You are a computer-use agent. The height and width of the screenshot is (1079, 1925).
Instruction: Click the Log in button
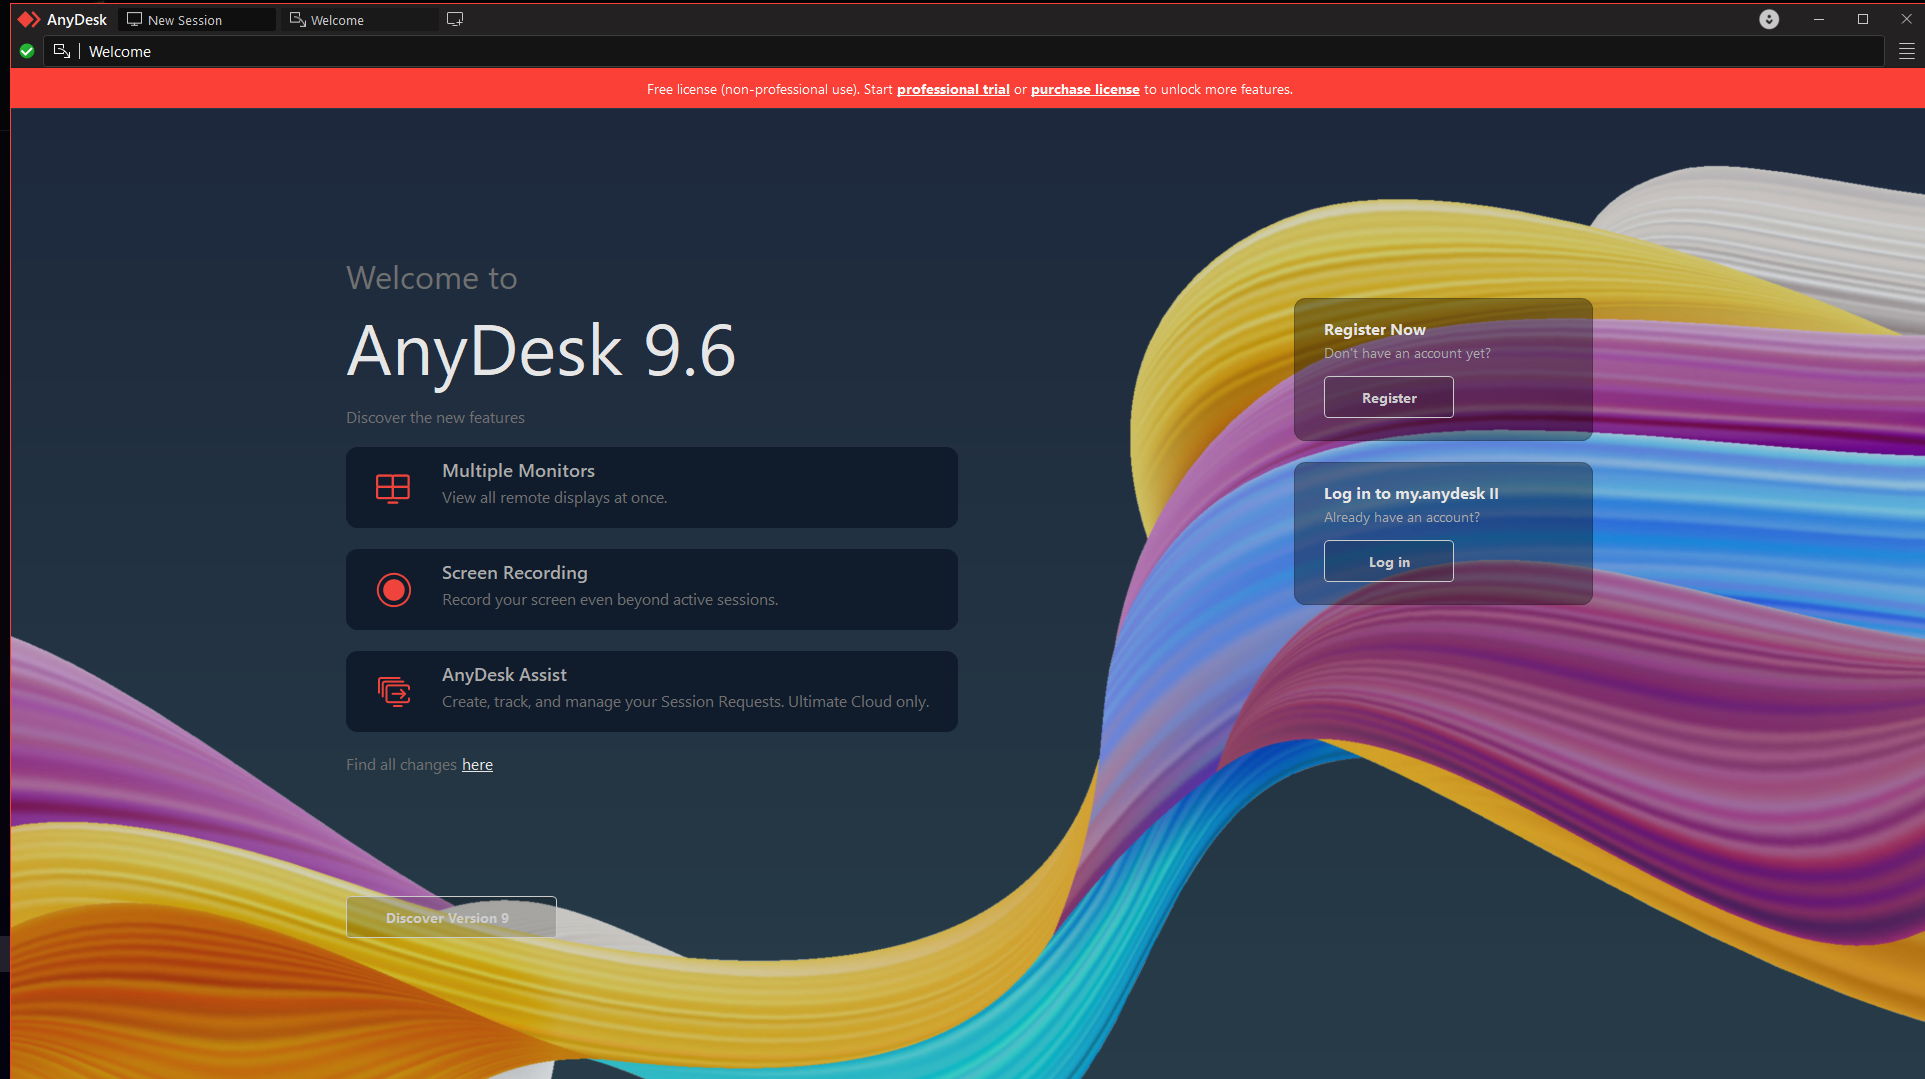click(x=1389, y=561)
